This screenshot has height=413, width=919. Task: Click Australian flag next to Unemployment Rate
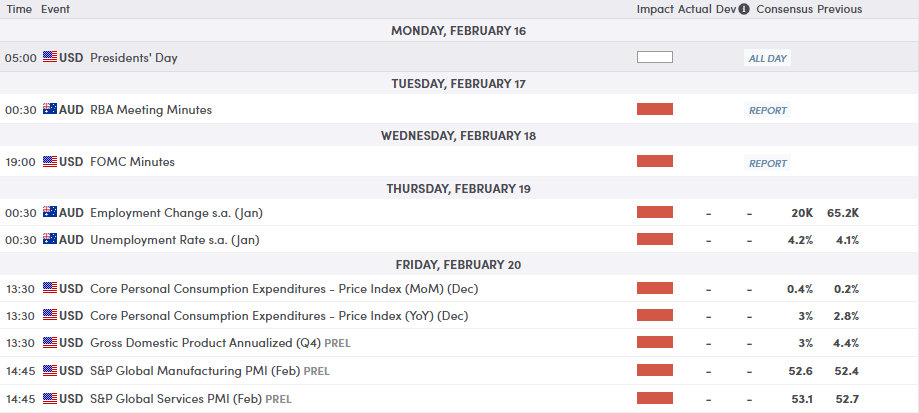point(50,240)
